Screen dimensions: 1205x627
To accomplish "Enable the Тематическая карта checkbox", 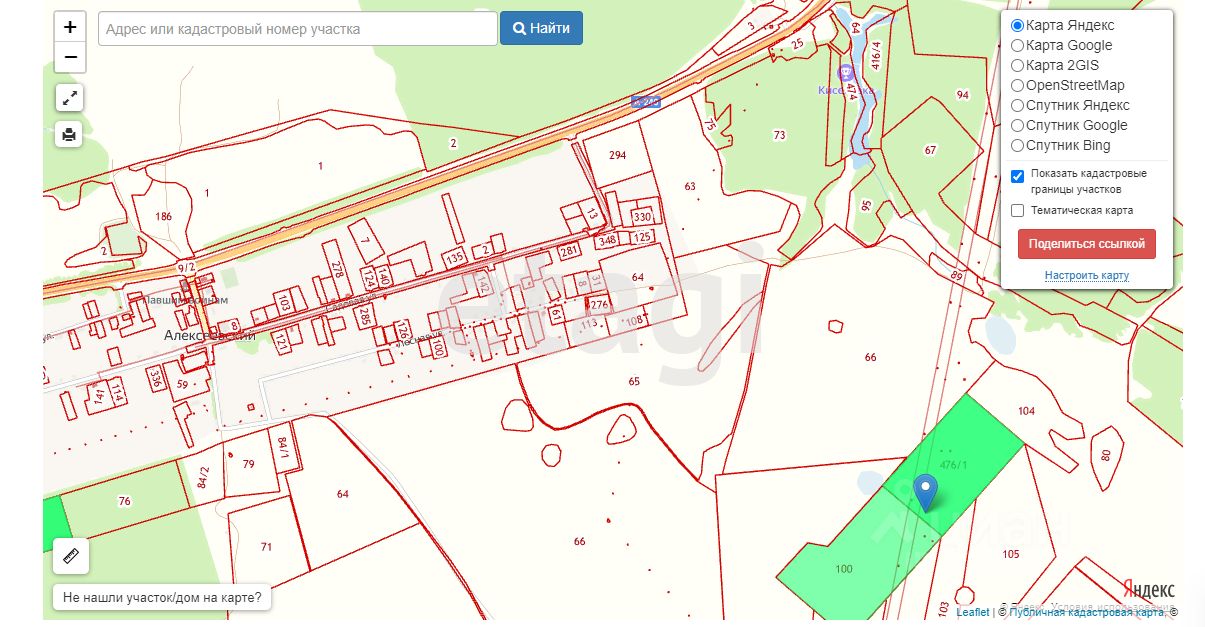I will (1018, 210).
